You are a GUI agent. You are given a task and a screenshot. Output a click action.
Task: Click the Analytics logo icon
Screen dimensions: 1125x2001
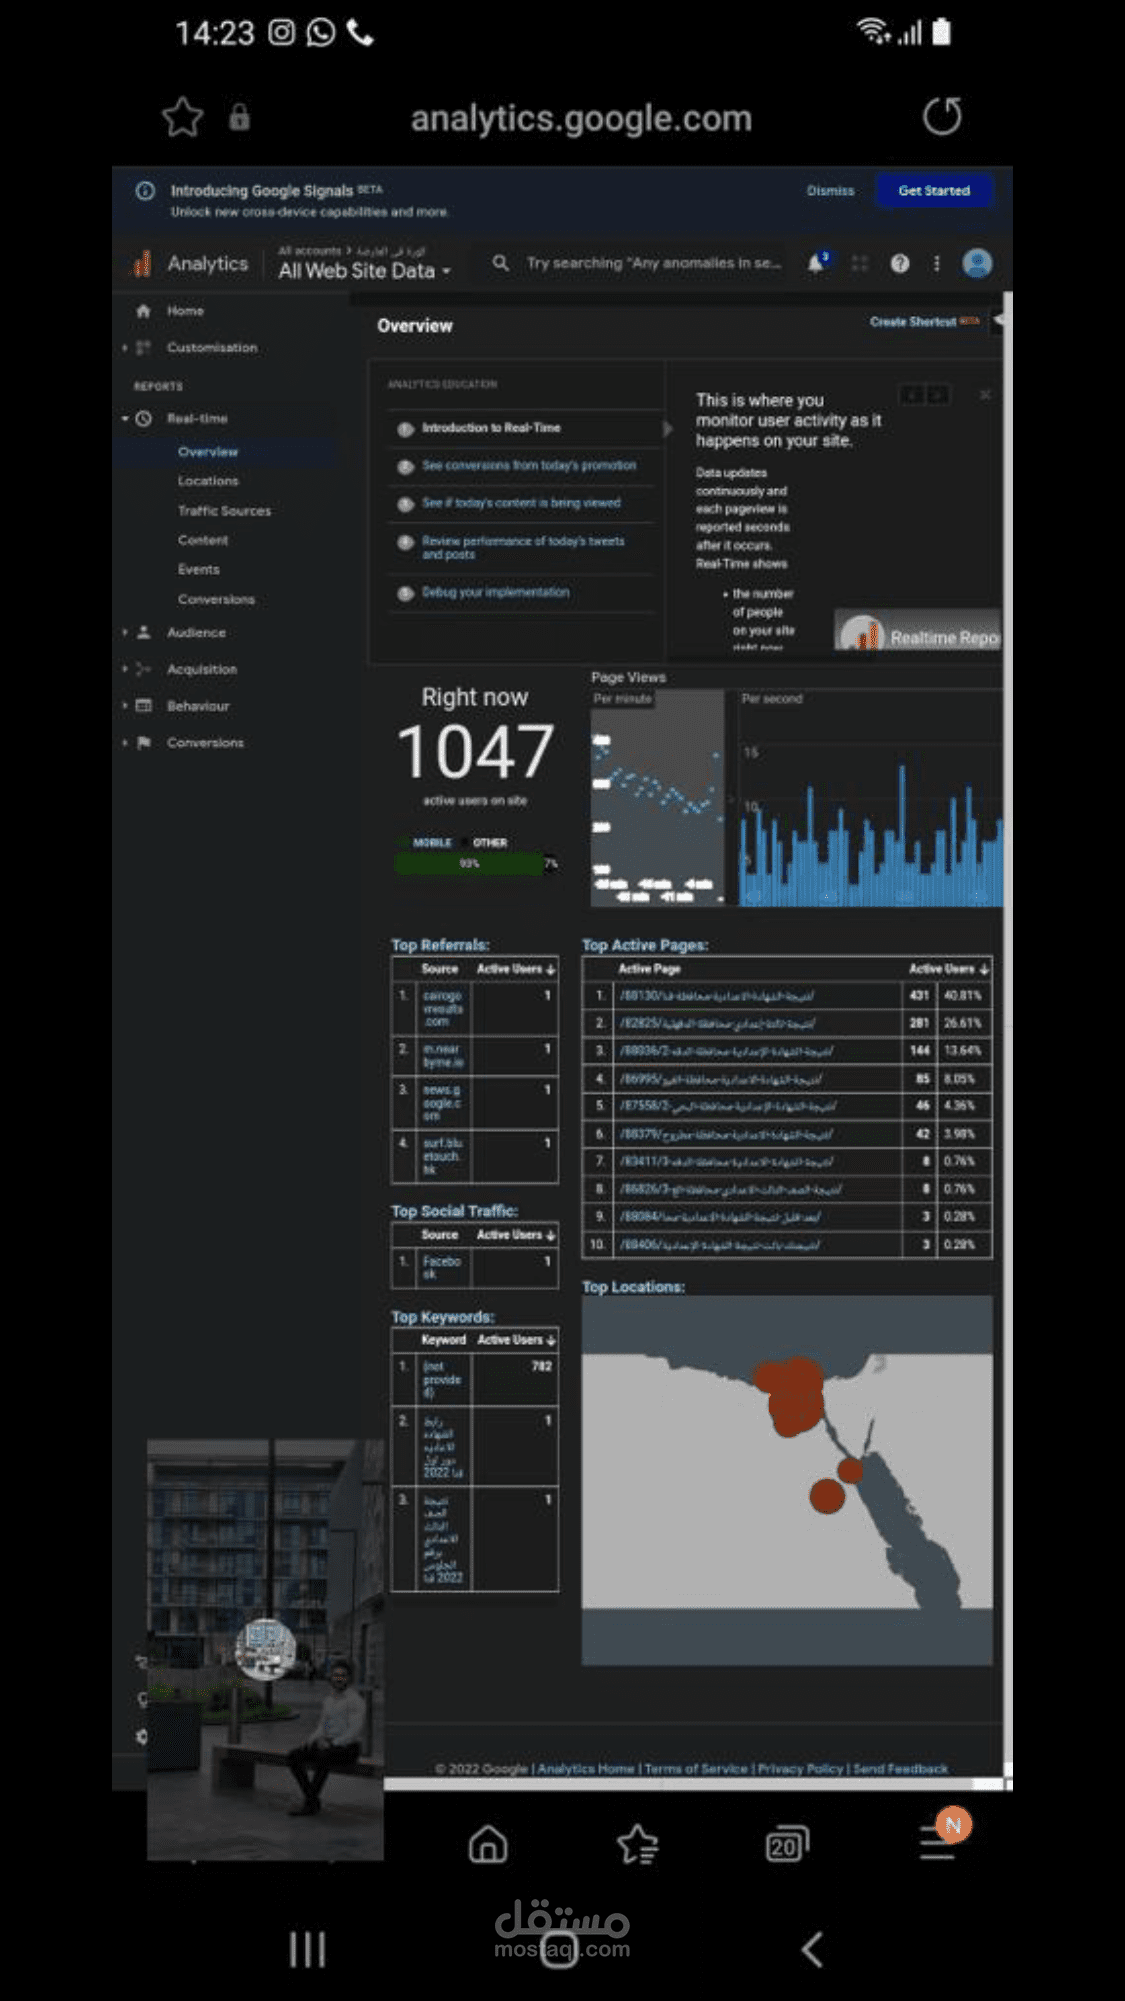(x=142, y=263)
